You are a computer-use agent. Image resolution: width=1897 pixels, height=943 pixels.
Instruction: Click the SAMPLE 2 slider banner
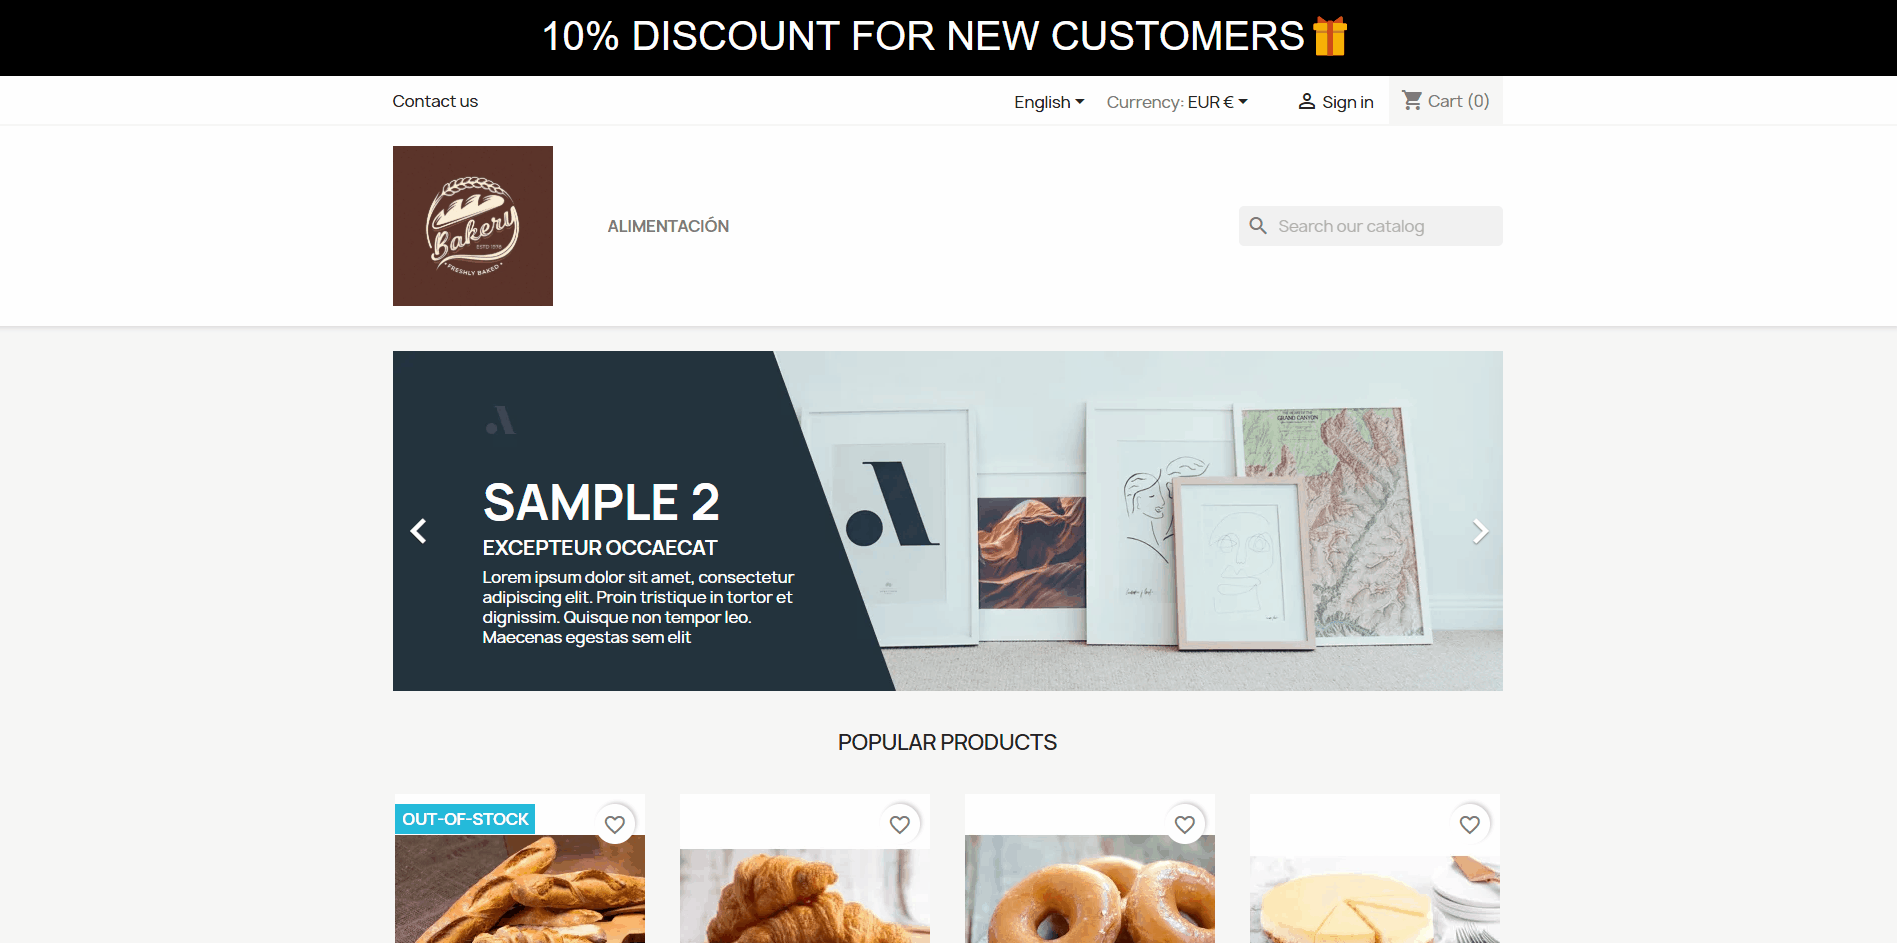(948, 521)
